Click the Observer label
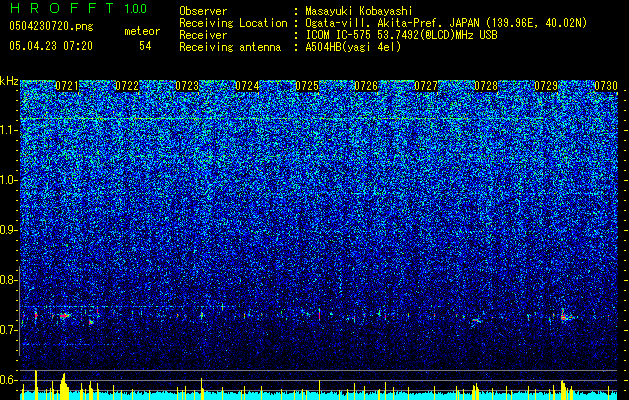The height and width of the screenshot is (400, 629). click(203, 11)
